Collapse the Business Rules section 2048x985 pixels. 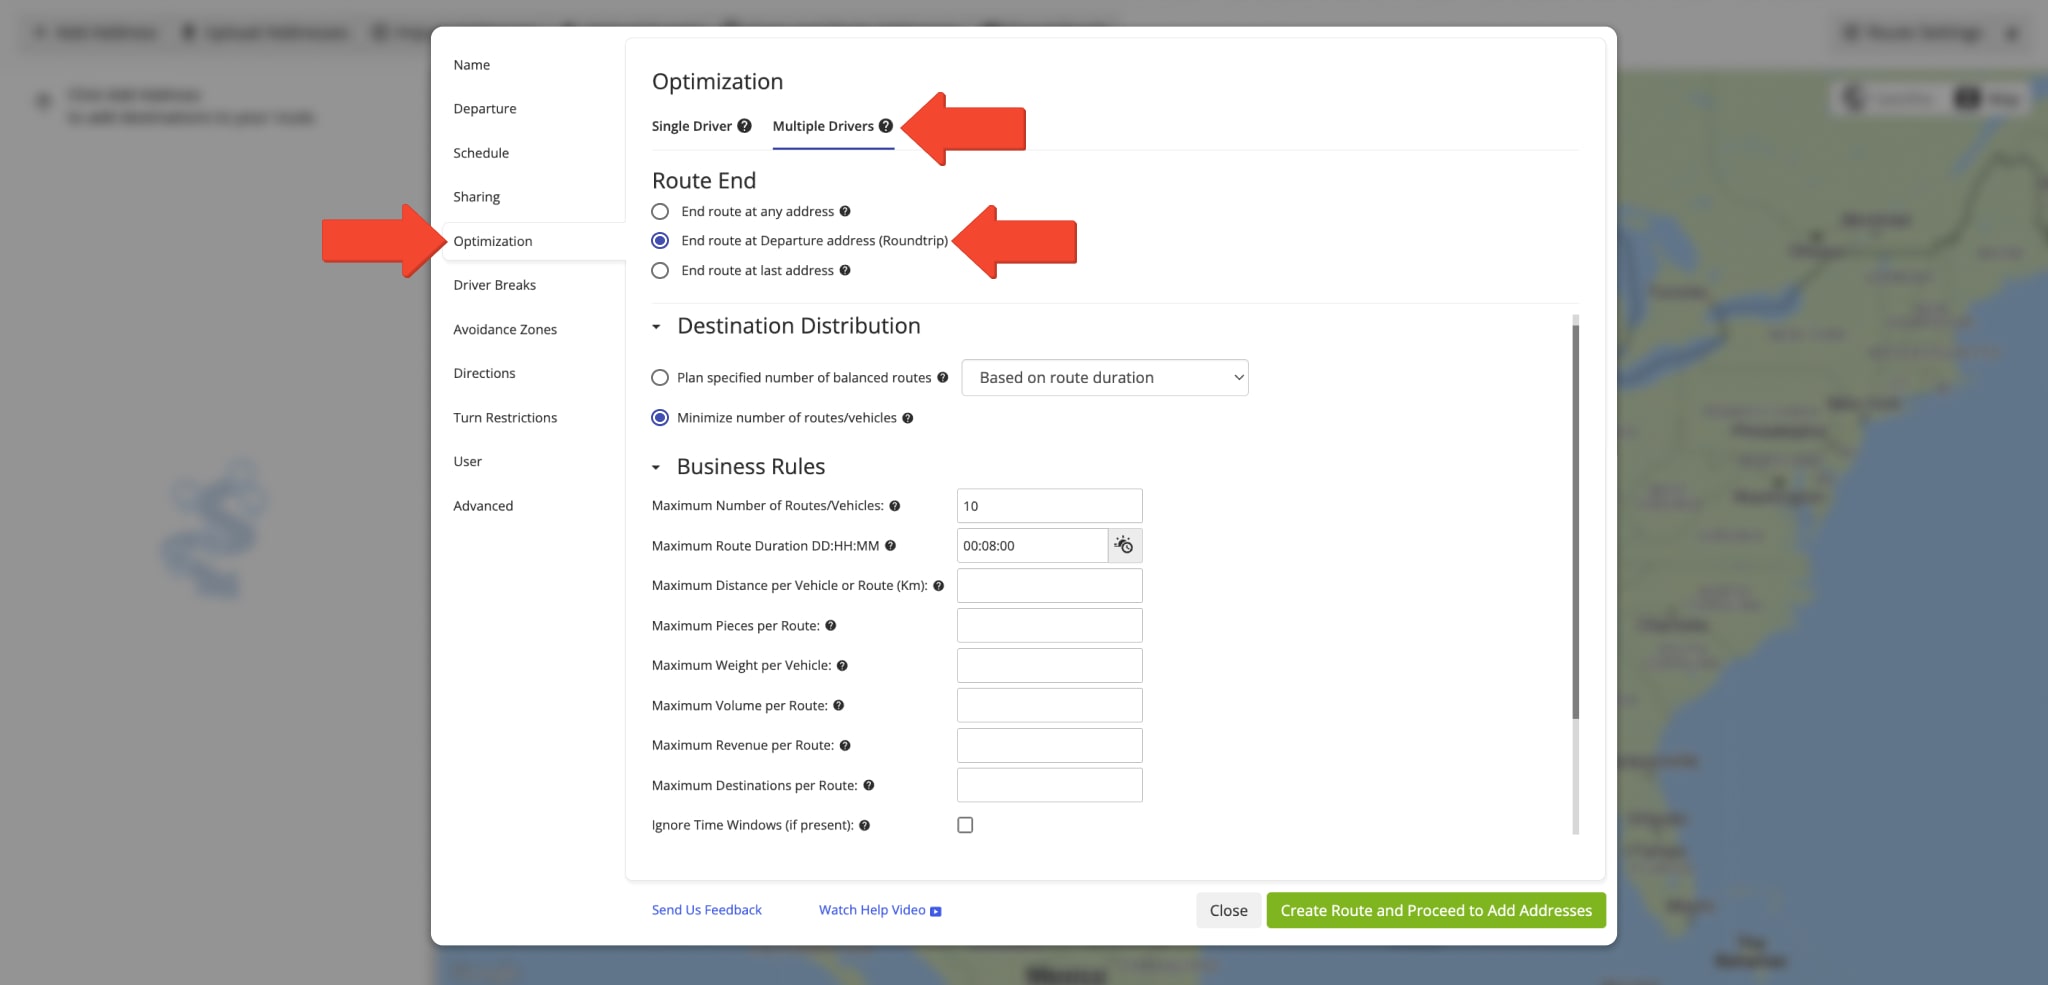pyautogui.click(x=656, y=467)
